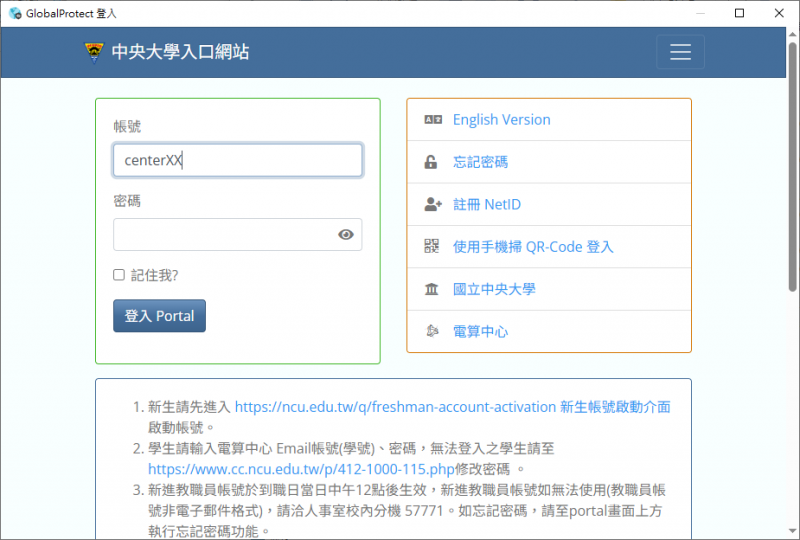The height and width of the screenshot is (540, 800).
Task: Click the GlobalProtect title bar icon
Action: tap(14, 13)
